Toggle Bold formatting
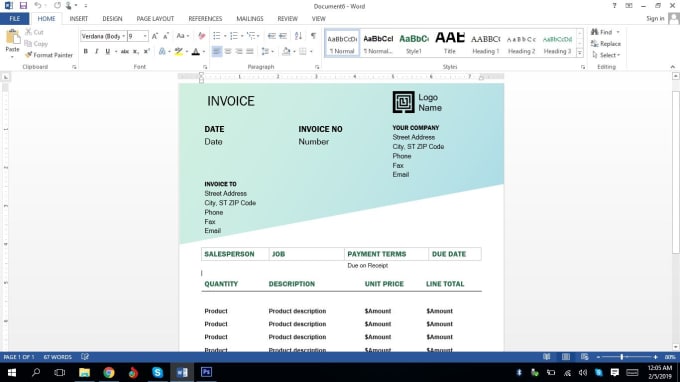Image resolution: width=680 pixels, height=382 pixels. (x=85, y=52)
